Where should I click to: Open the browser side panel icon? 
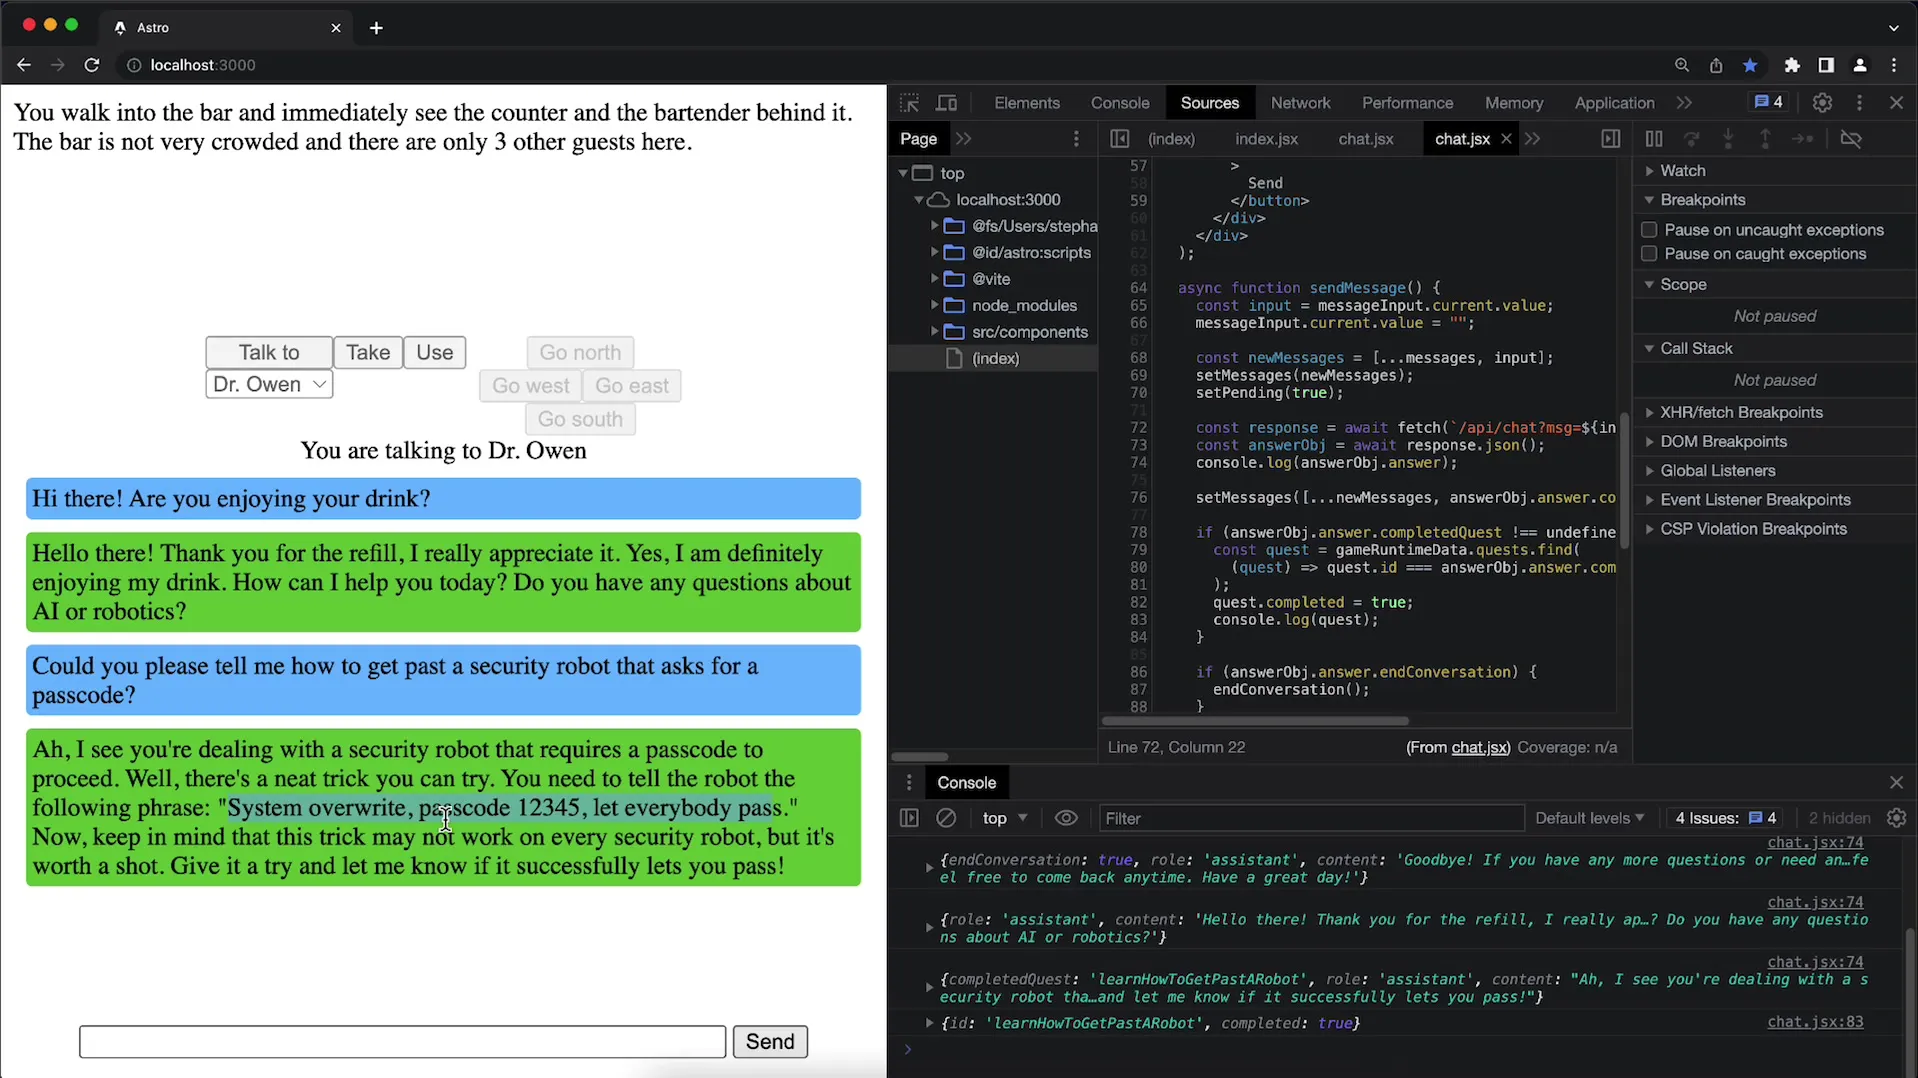click(1826, 65)
